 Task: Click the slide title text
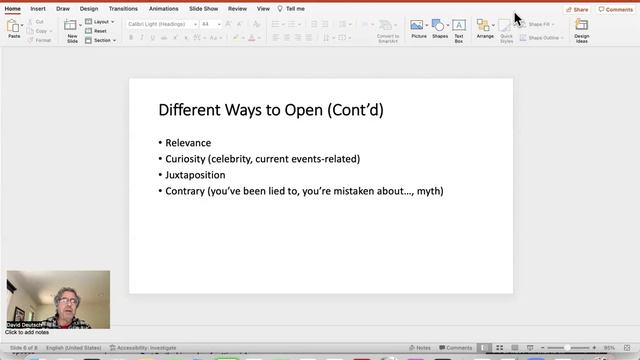point(271,110)
